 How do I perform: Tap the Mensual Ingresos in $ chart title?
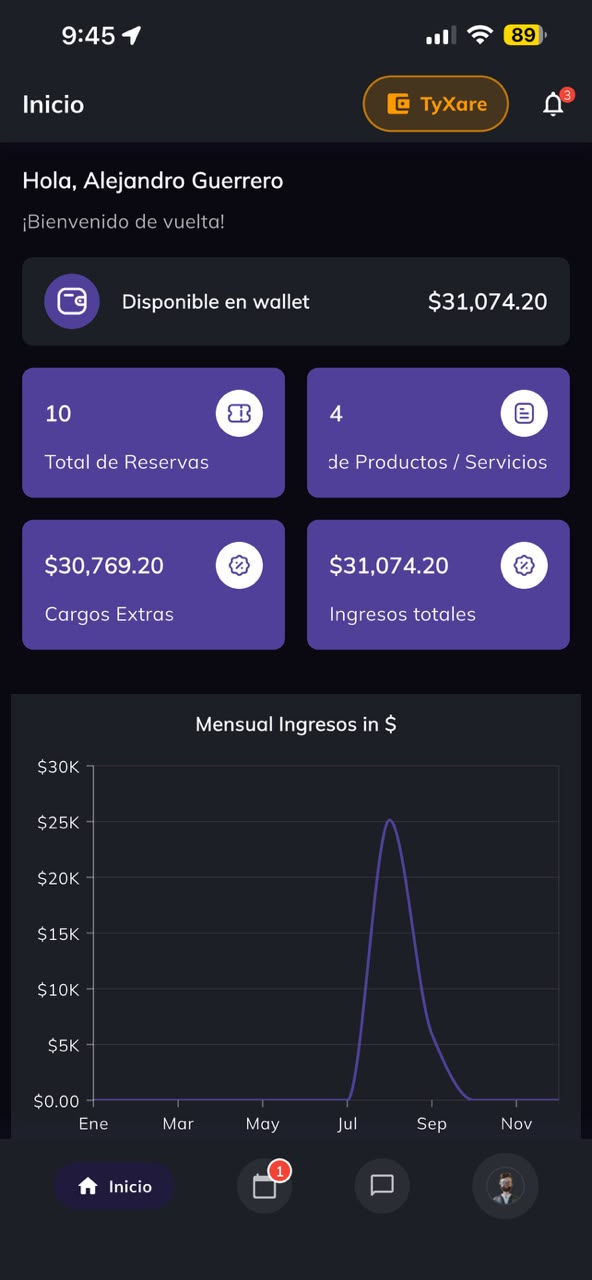pyautogui.click(x=296, y=724)
